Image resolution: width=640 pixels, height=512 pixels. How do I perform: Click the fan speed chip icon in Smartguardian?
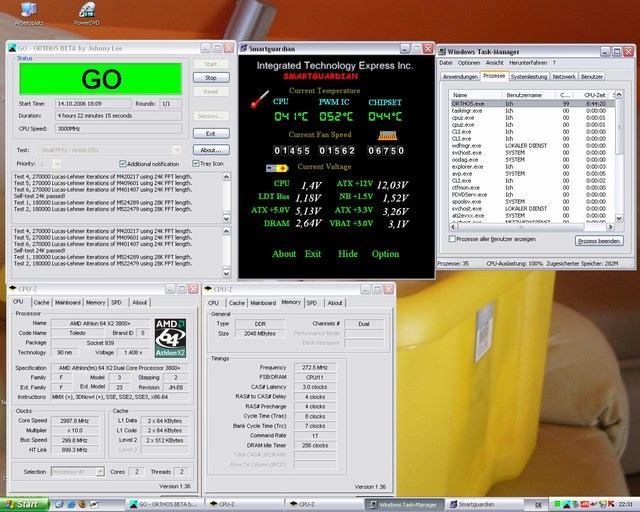(x=388, y=135)
